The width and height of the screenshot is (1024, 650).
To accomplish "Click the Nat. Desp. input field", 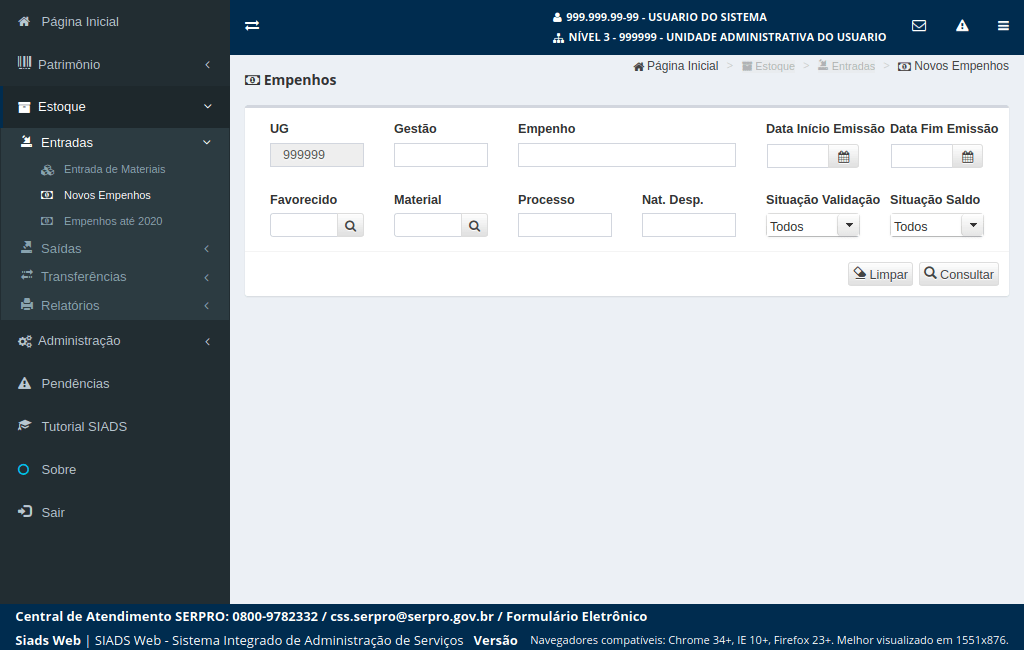I will tap(689, 225).
